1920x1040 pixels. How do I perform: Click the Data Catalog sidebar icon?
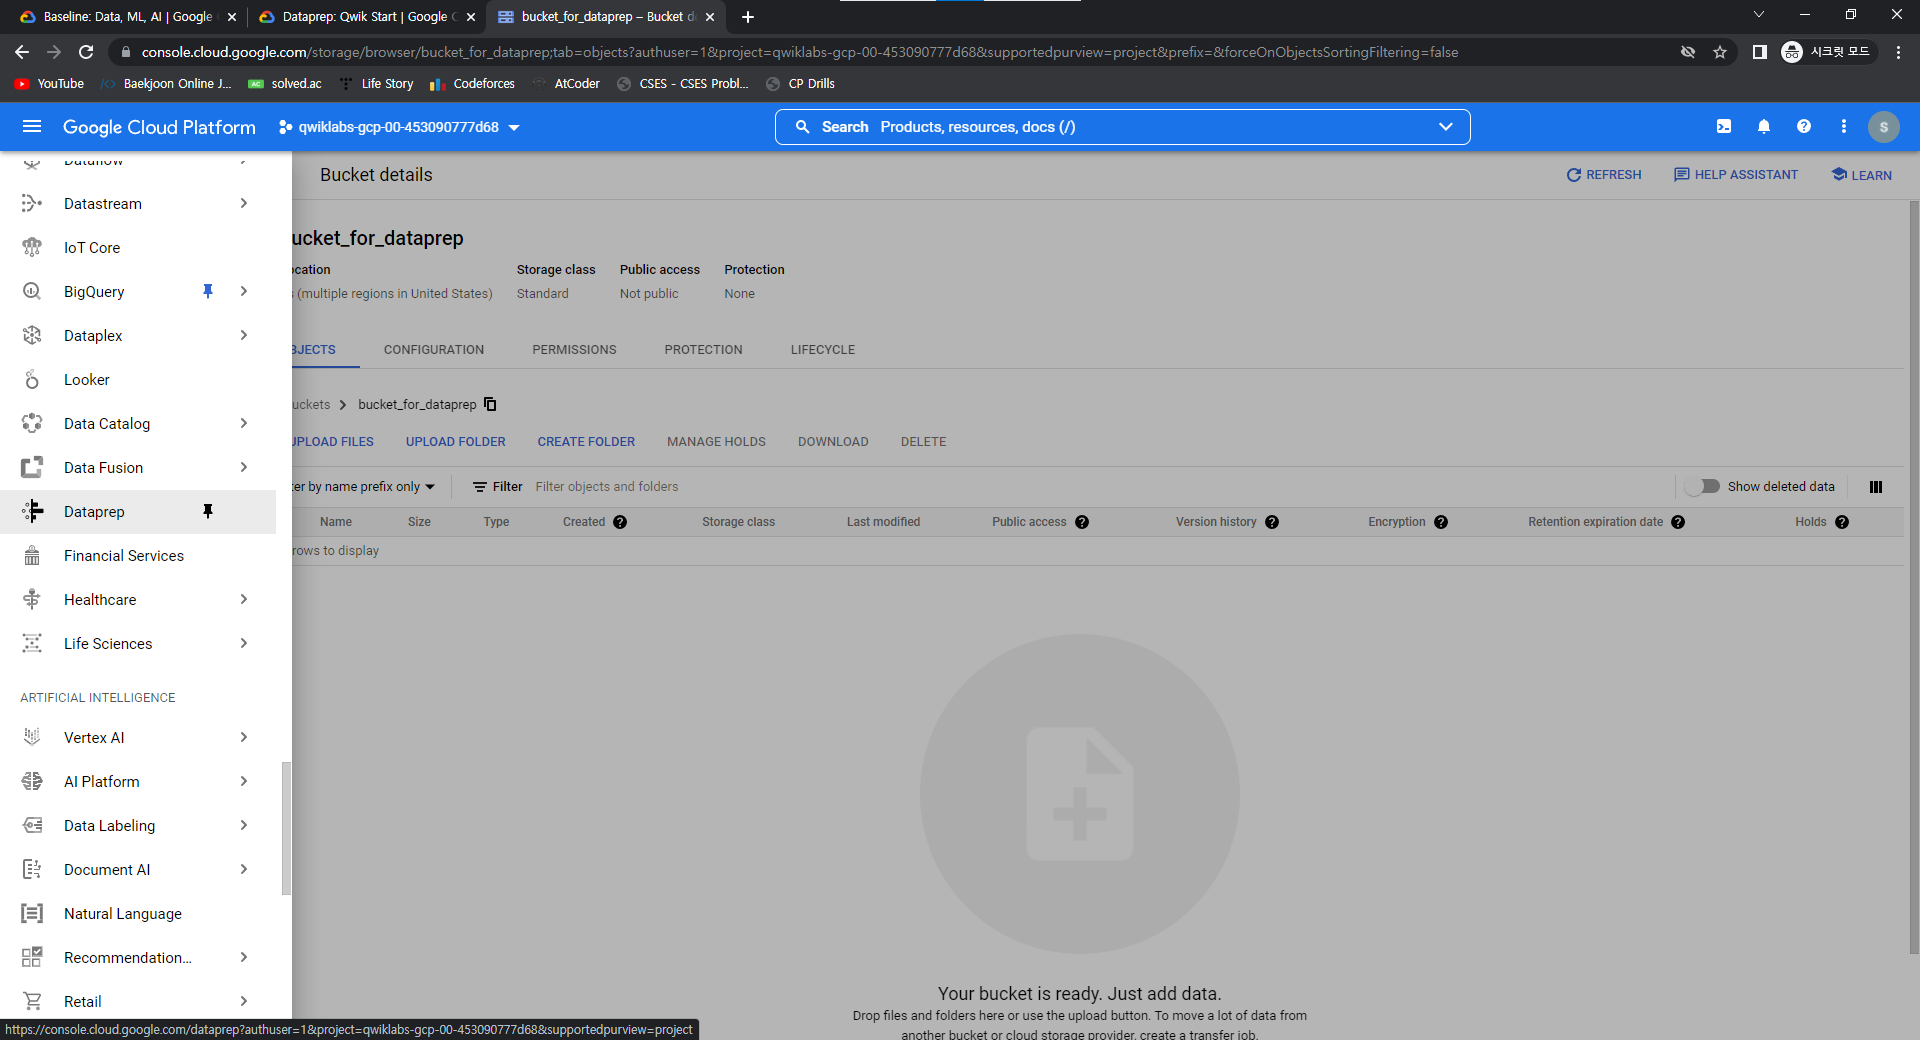(x=32, y=424)
